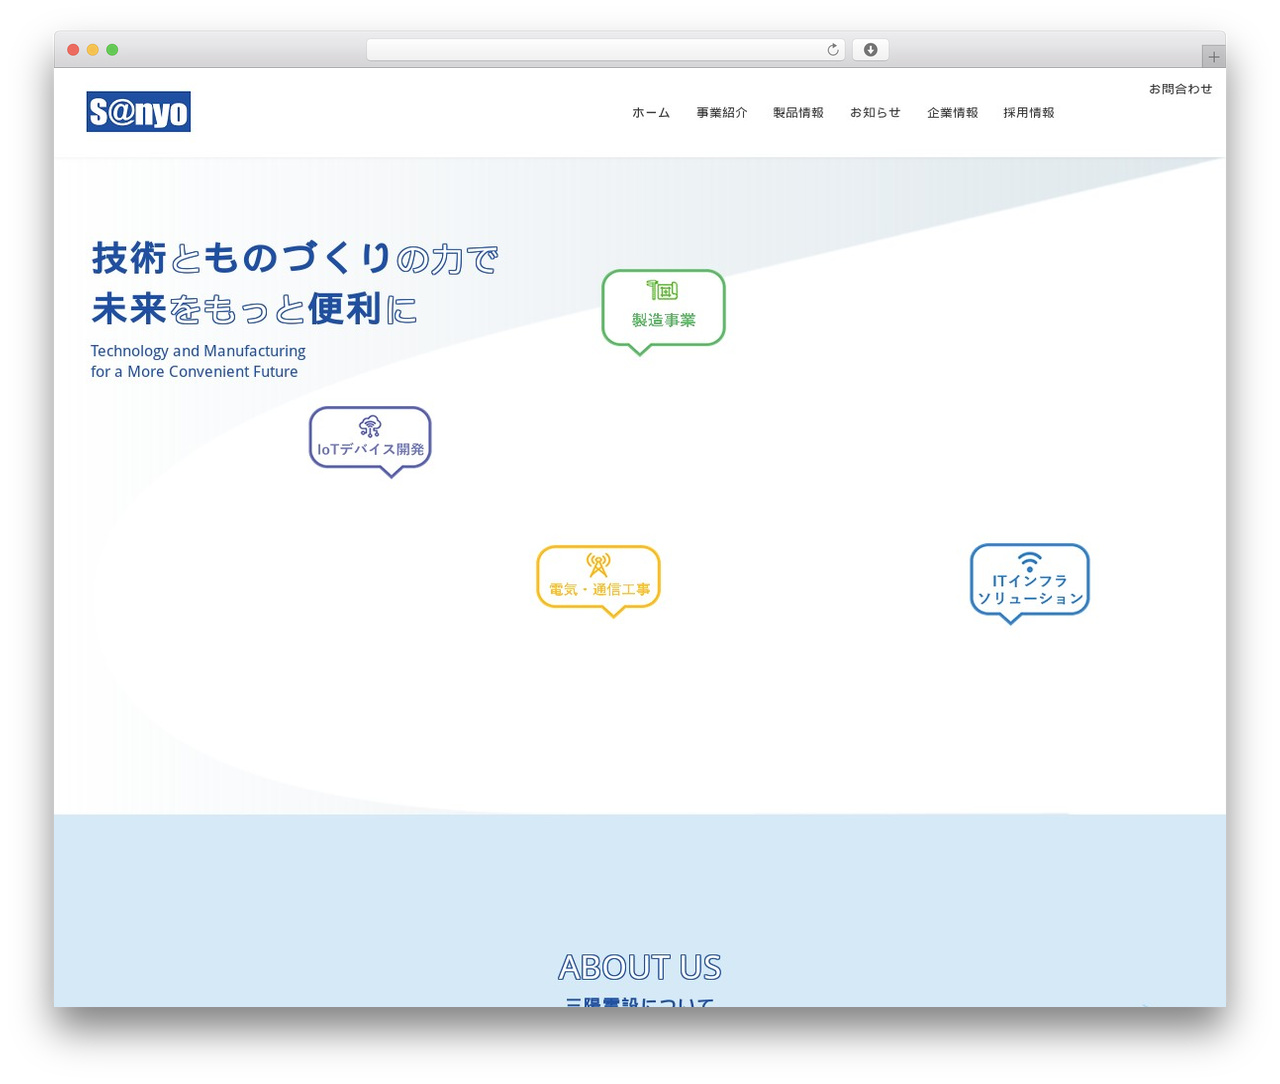Reload the page with refresh icon
Viewport: 1280px width, 1084px height.
tap(832, 50)
